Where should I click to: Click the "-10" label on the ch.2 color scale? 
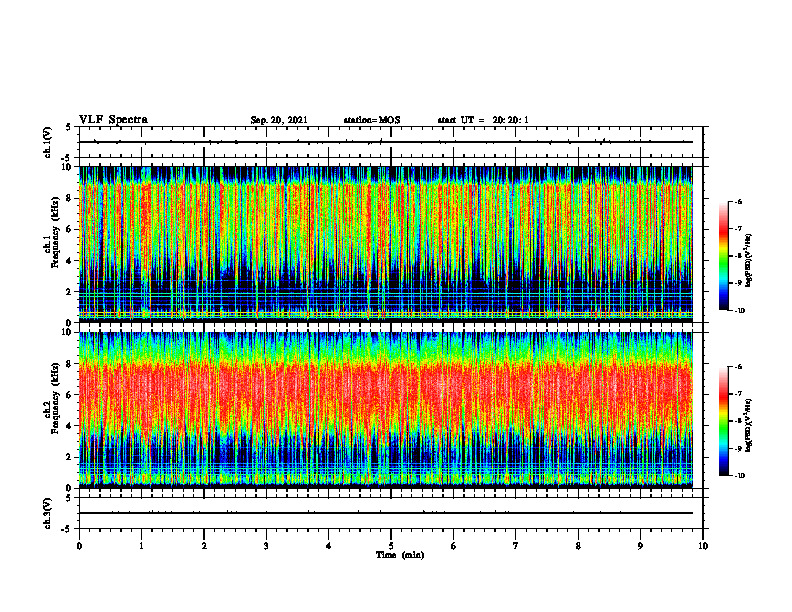coord(739,476)
